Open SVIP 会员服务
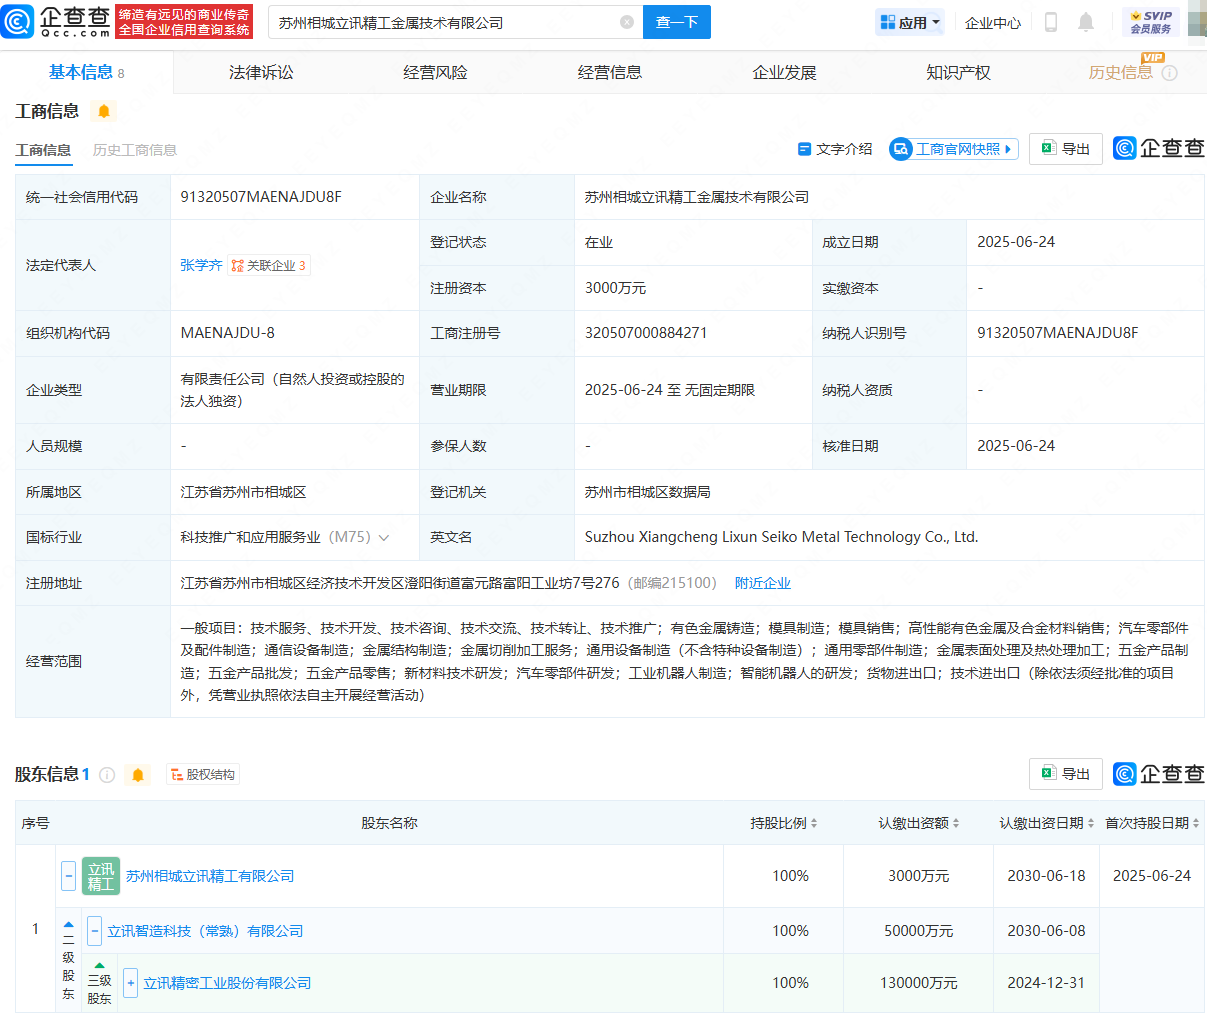The image size is (1207, 1016). pos(1151,22)
